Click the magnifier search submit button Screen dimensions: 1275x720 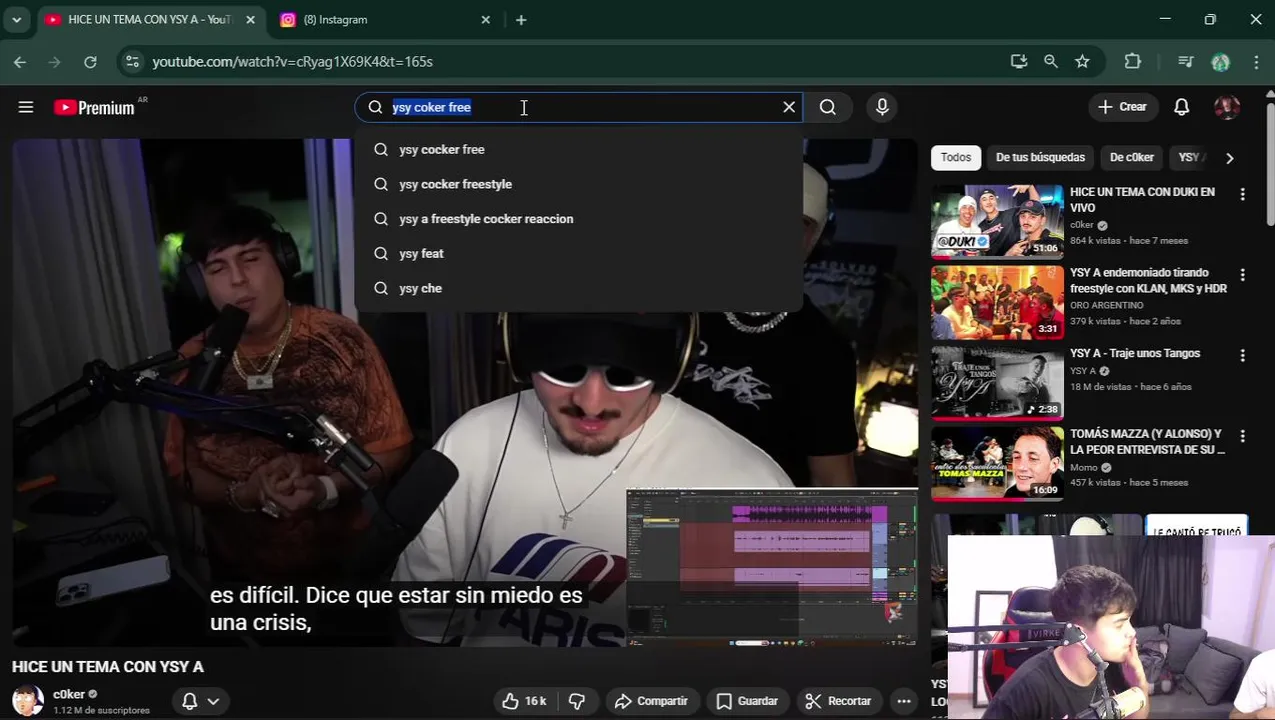[x=828, y=107]
